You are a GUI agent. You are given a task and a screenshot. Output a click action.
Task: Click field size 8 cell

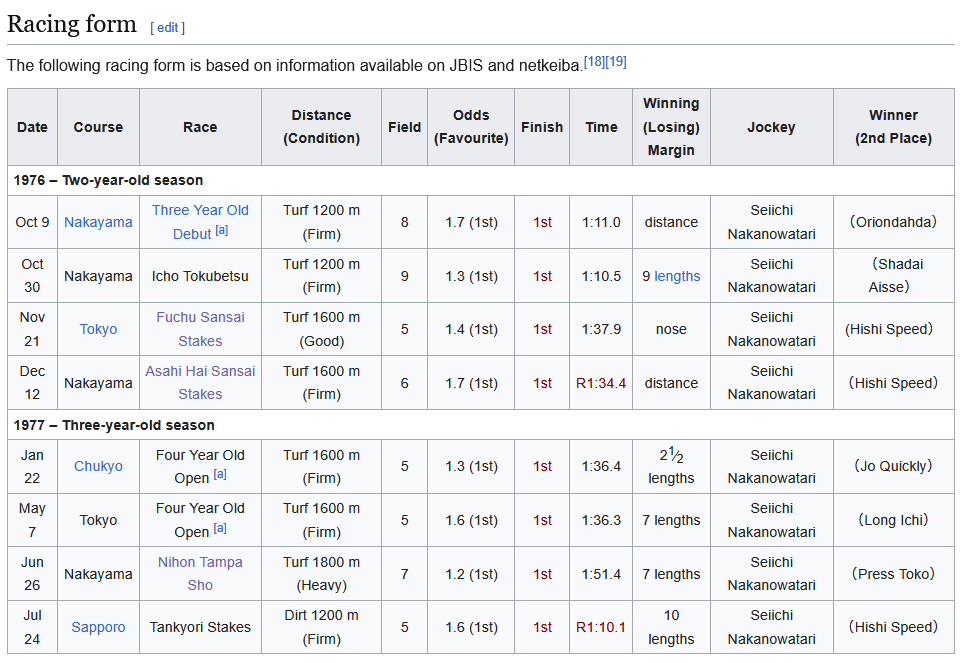coord(404,222)
